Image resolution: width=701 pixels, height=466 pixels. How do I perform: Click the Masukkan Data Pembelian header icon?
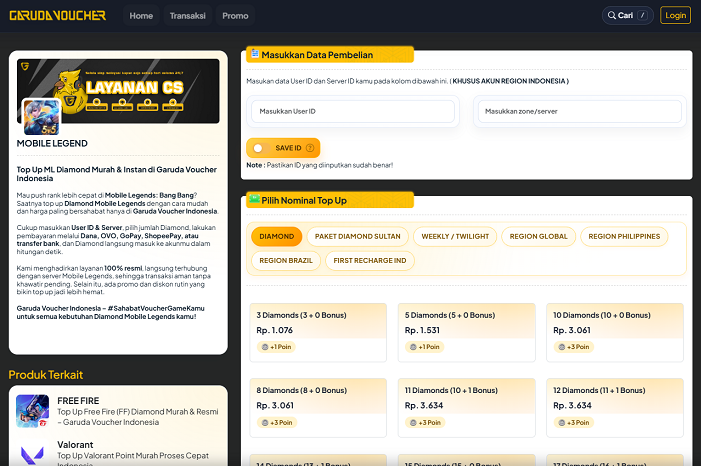254,54
